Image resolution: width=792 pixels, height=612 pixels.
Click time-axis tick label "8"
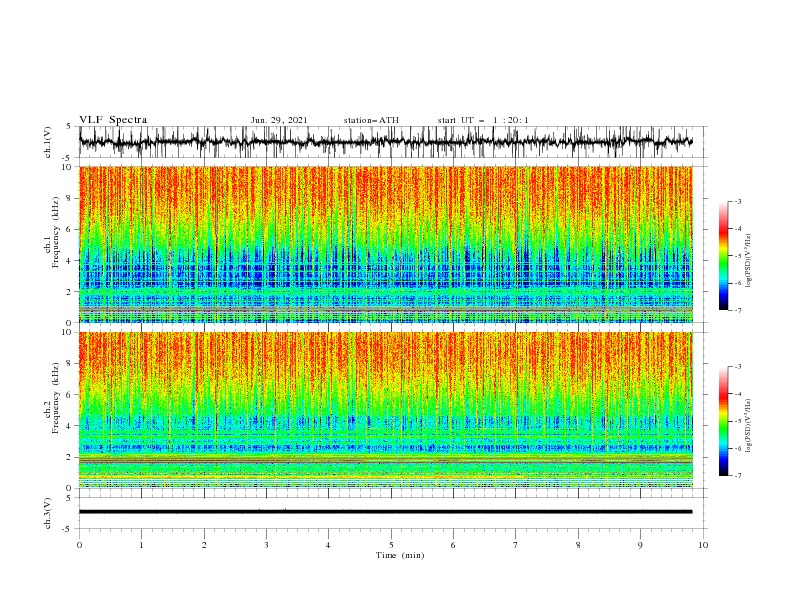578,545
